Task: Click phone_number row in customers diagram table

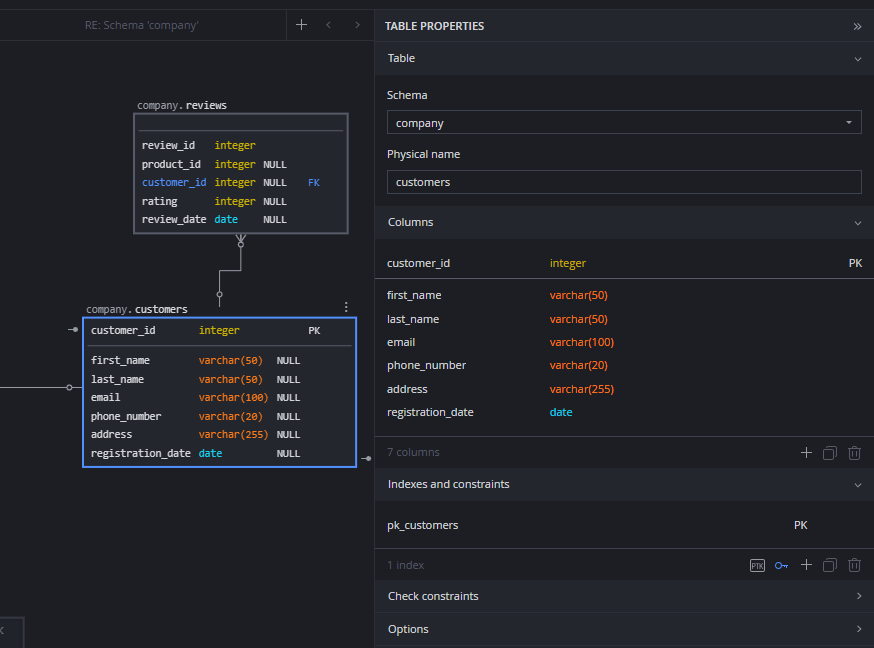Action: click(219, 416)
